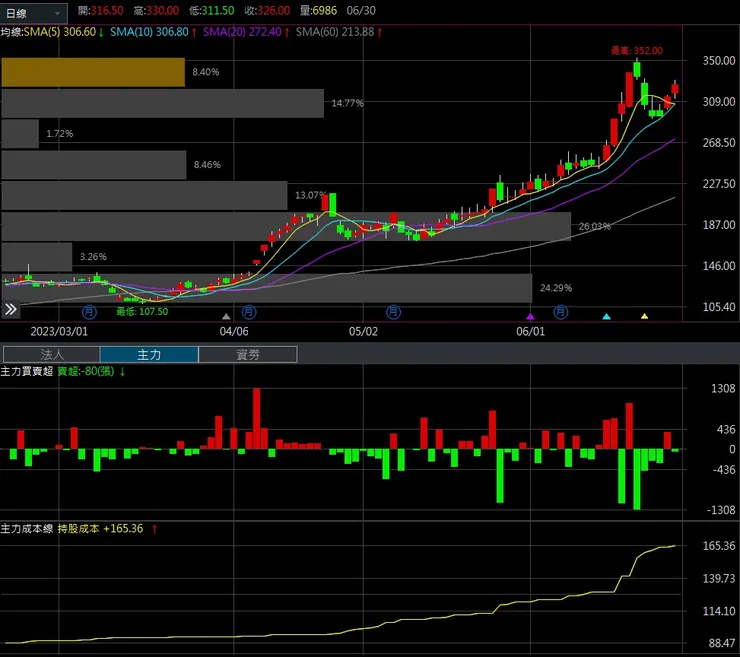Click the 低:311.50 low price readout
Image resolution: width=740 pixels, height=657 pixels.
click(211, 10)
